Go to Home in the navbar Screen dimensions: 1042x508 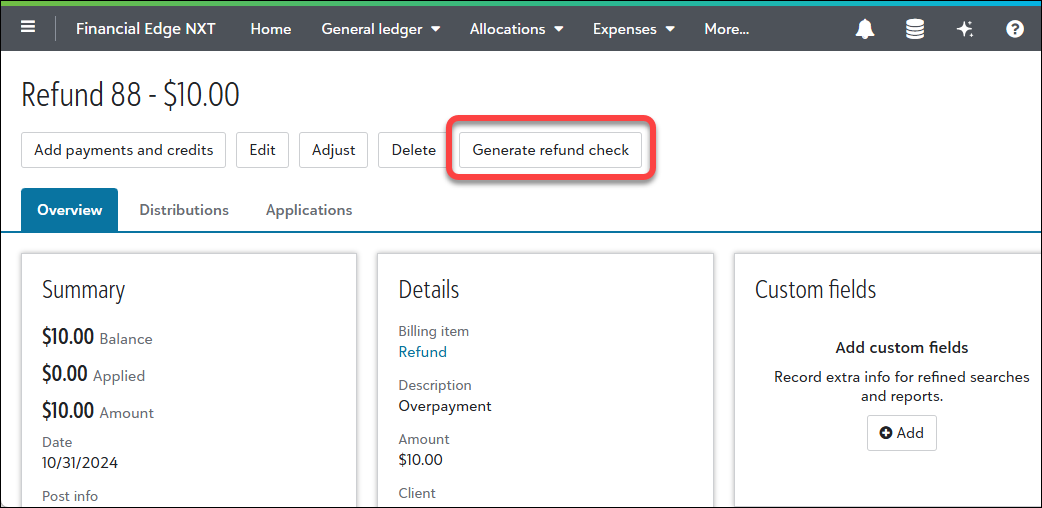click(x=270, y=29)
